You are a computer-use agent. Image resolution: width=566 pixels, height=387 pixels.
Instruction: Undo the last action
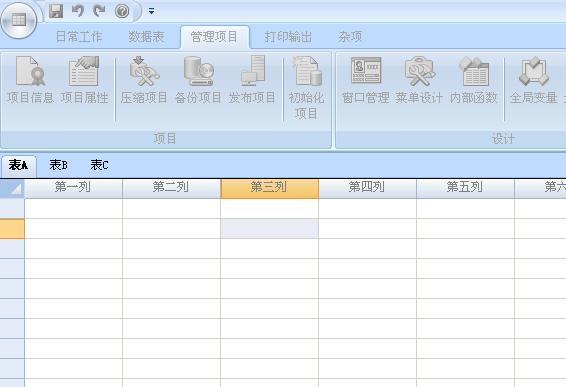point(78,11)
